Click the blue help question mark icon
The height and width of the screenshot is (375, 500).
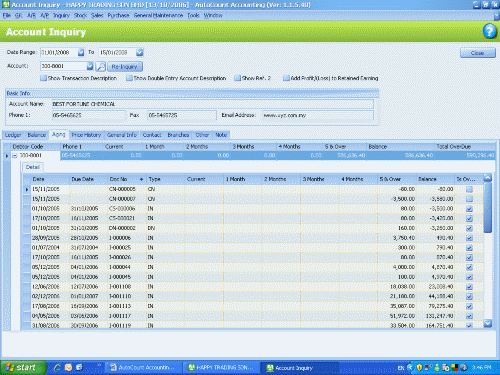(489, 31)
